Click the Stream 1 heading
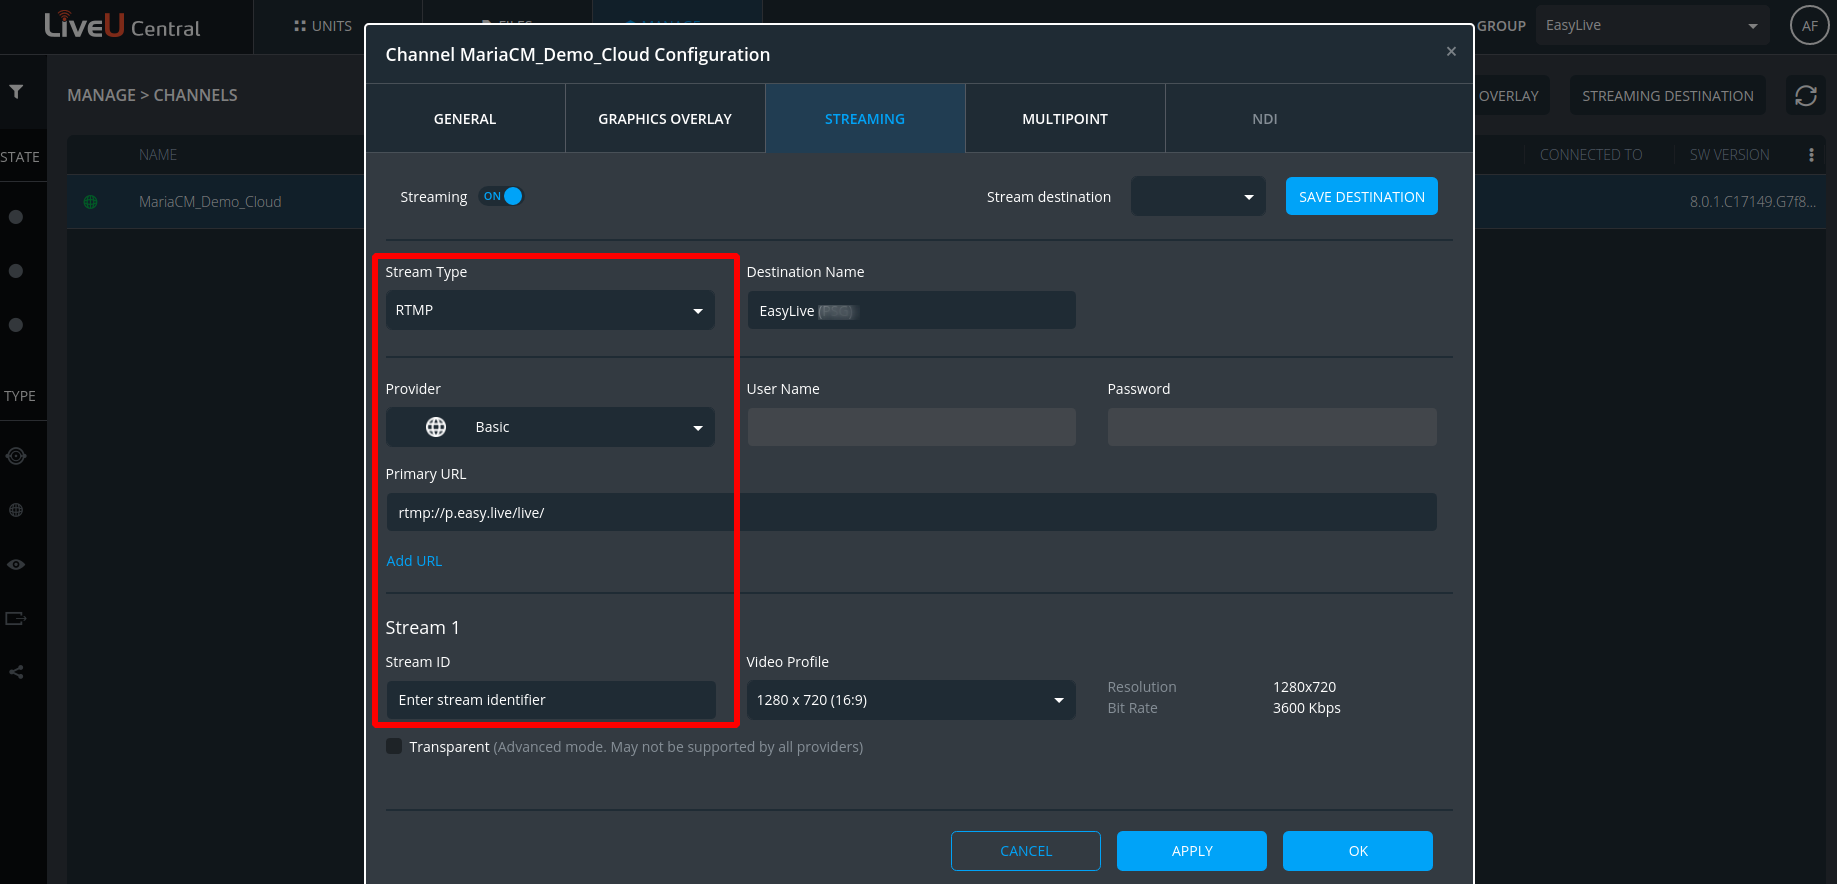 point(422,628)
